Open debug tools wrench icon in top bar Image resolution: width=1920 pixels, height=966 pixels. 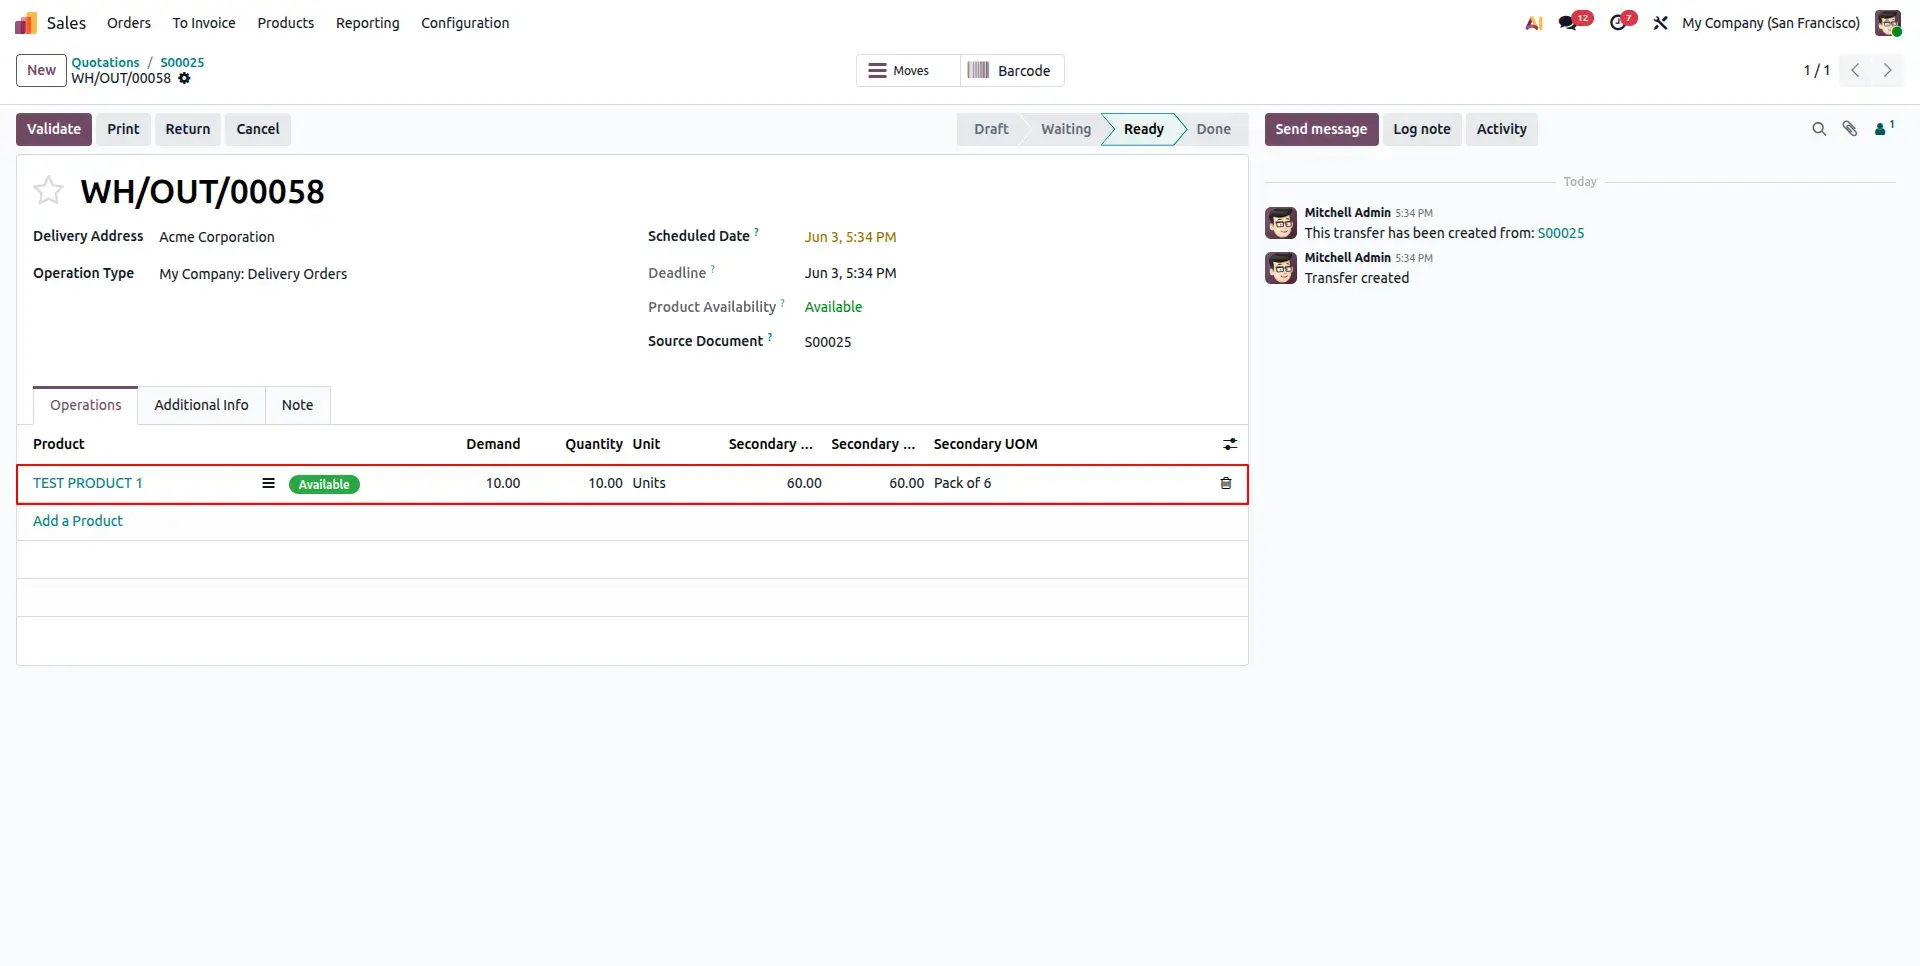tap(1660, 23)
